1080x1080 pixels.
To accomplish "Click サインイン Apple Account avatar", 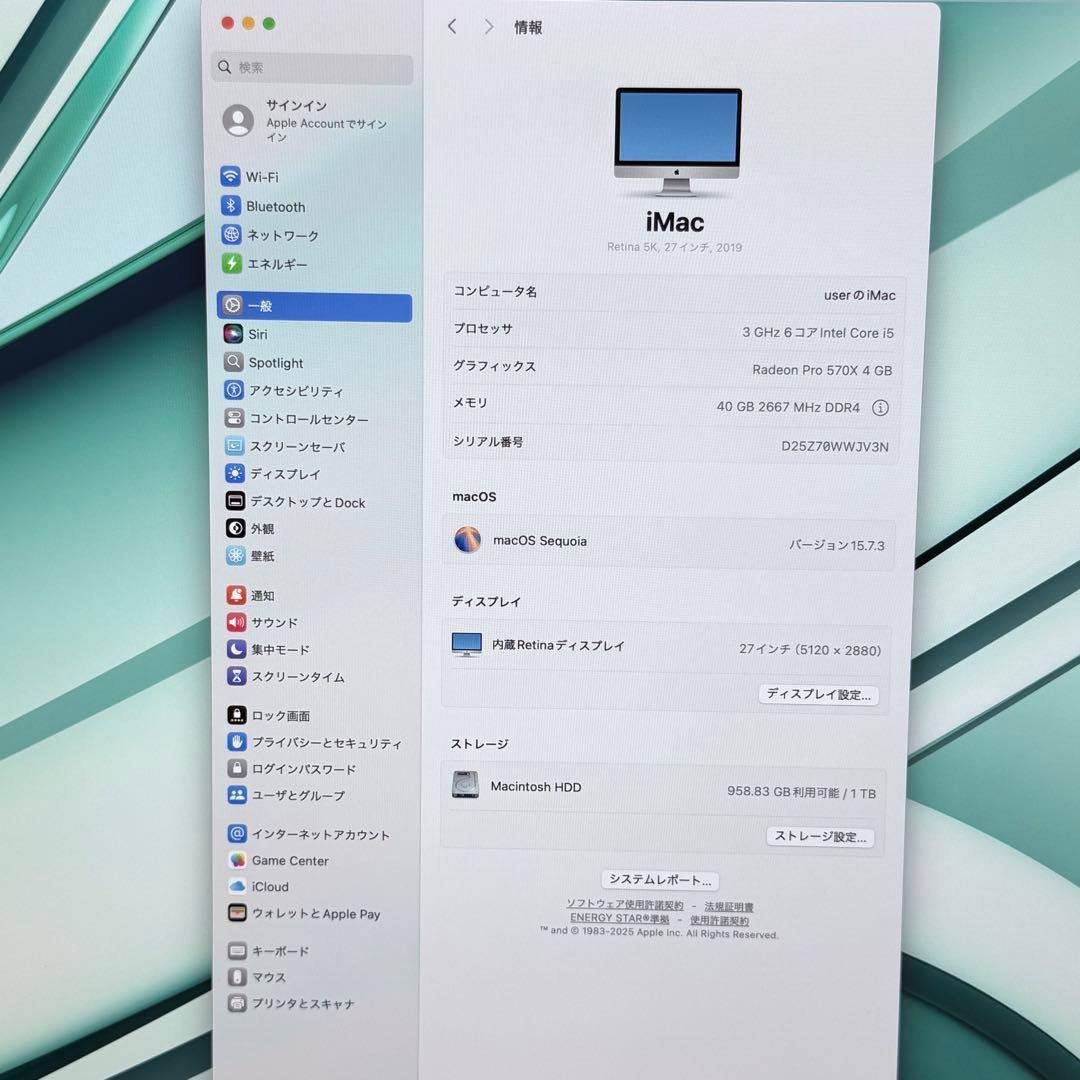I will click(x=238, y=120).
